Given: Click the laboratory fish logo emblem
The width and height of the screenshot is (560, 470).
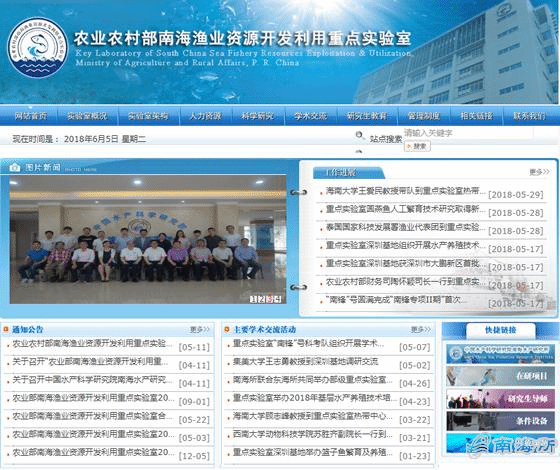Looking at the screenshot, I should click(38, 48).
